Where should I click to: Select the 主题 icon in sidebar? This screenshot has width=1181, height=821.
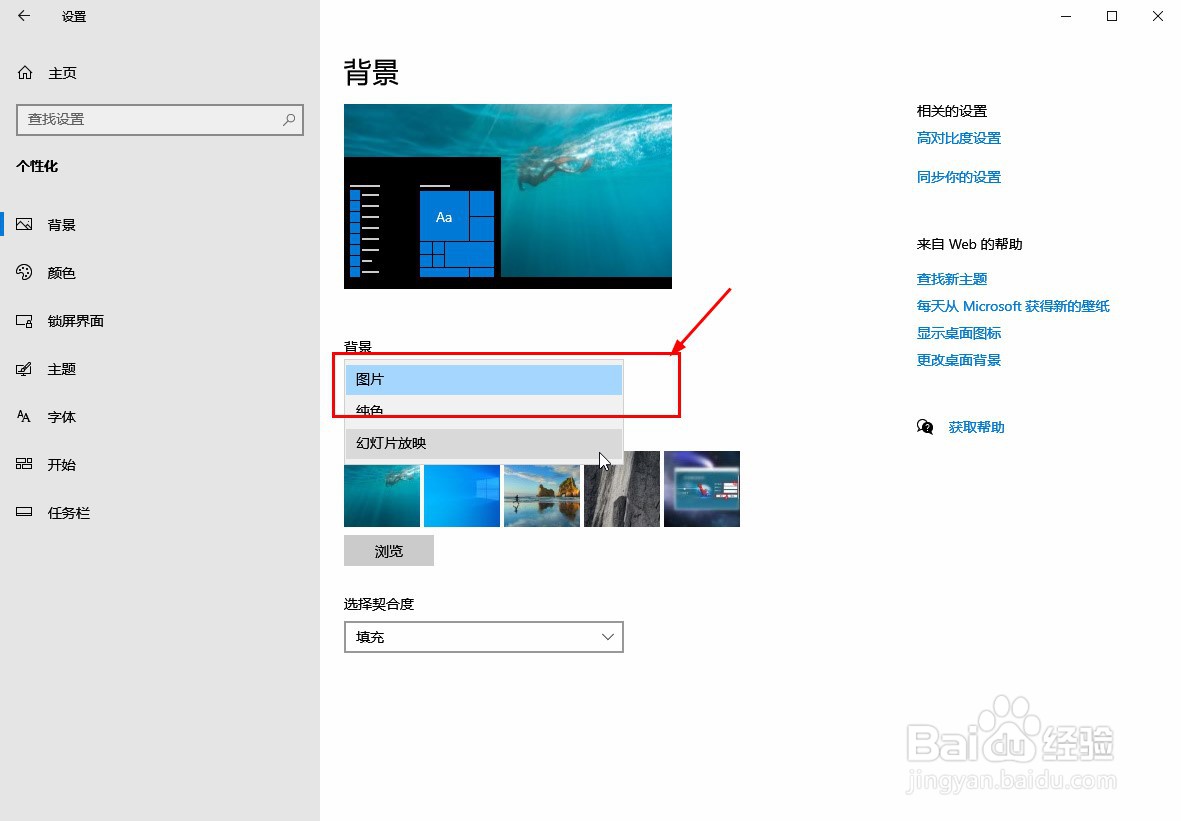coord(24,369)
